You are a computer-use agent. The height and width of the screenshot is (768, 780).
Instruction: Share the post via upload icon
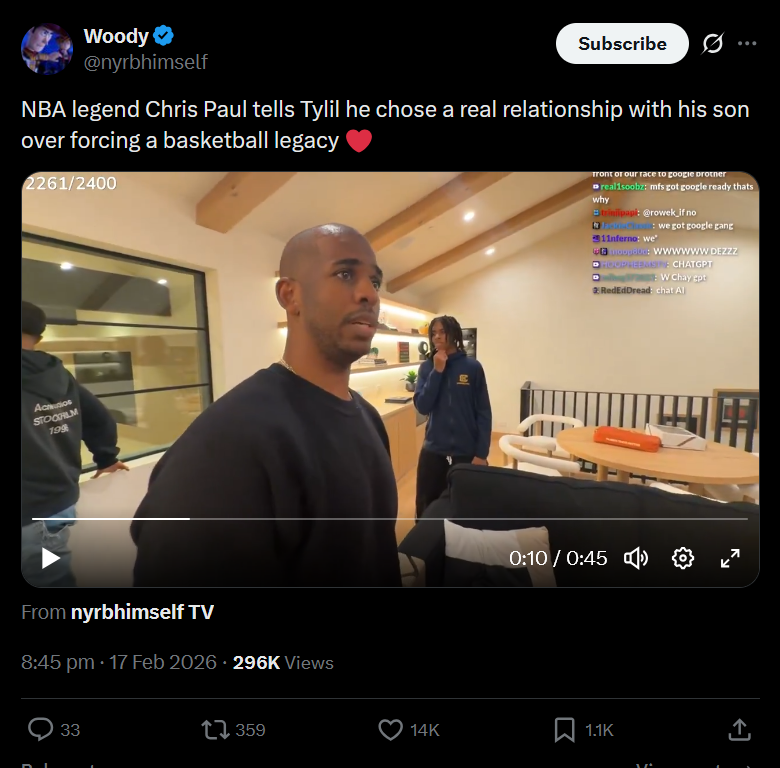[x=739, y=730]
